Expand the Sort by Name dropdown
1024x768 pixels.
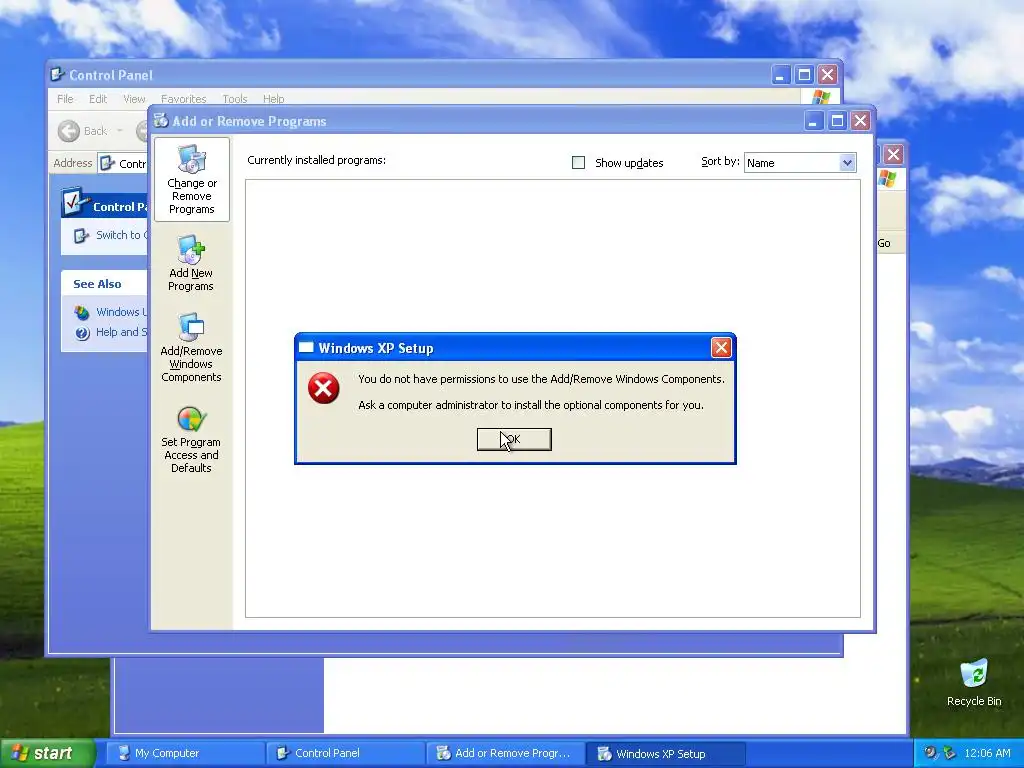pos(846,163)
